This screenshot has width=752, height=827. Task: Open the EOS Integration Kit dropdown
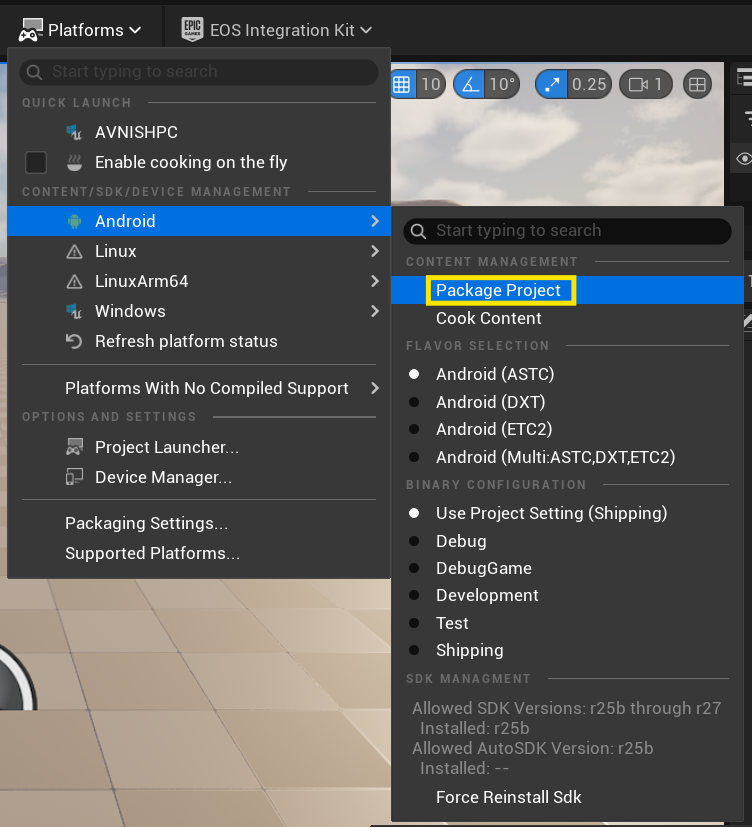point(276,30)
